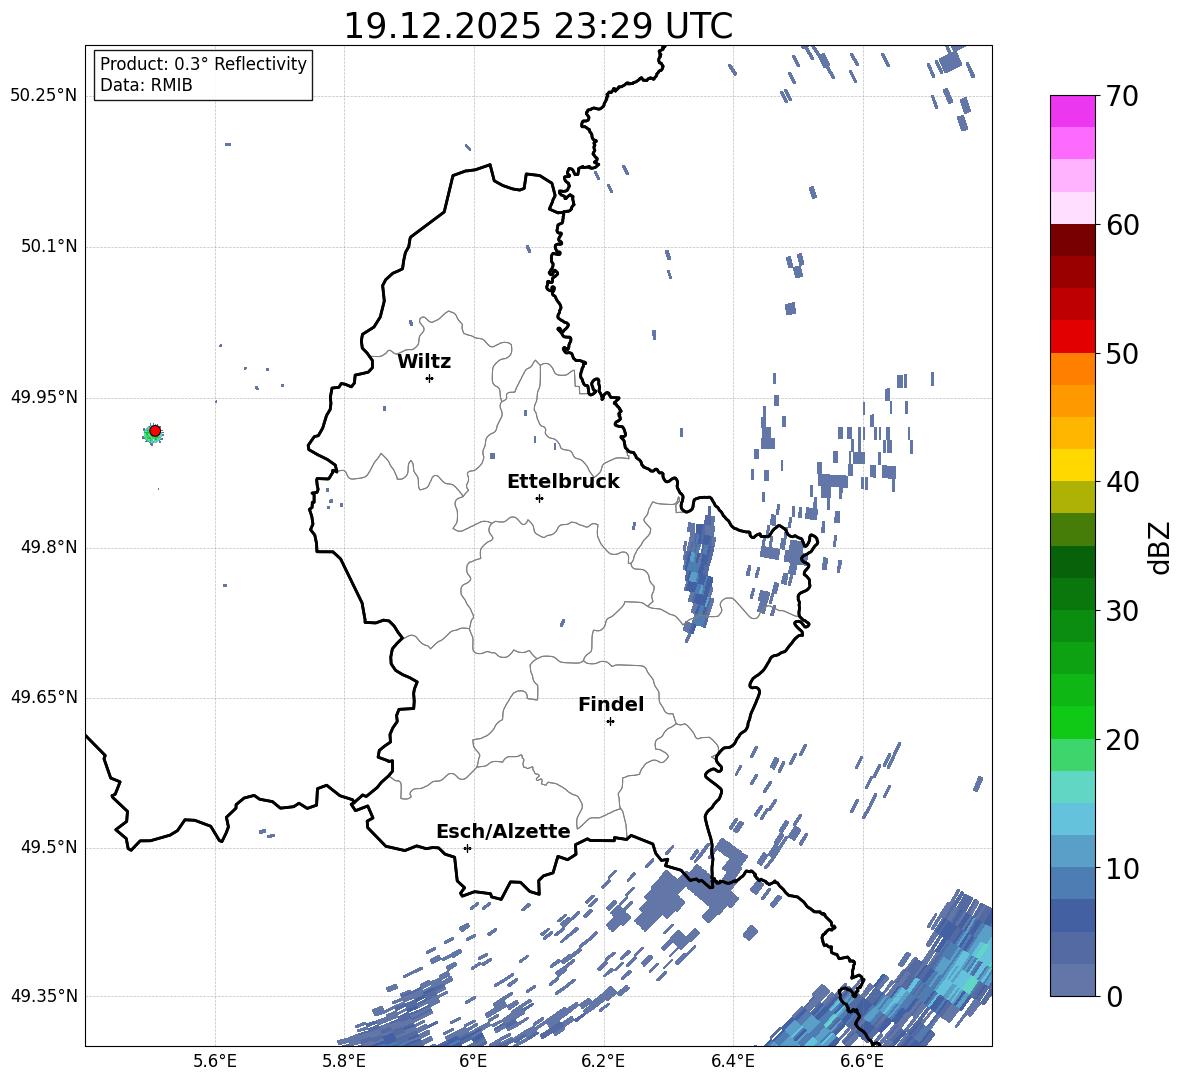Image resolution: width=1184 pixels, height=1081 pixels.
Task: Click the colorbar tick value 50
Action: tap(1122, 353)
